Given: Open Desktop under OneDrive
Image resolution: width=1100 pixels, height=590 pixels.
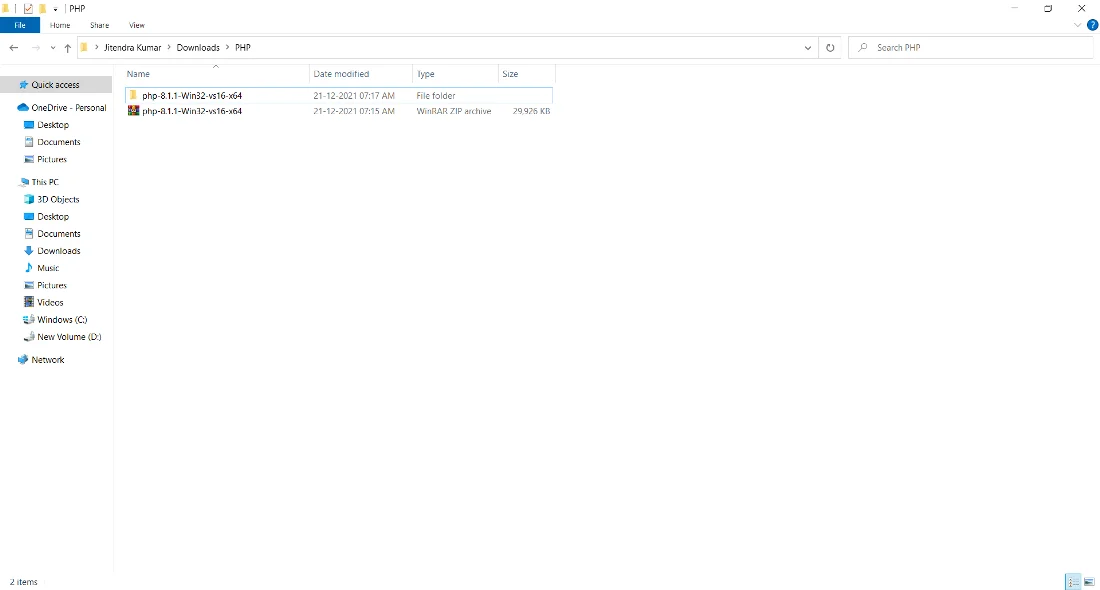Looking at the screenshot, I should [x=53, y=125].
